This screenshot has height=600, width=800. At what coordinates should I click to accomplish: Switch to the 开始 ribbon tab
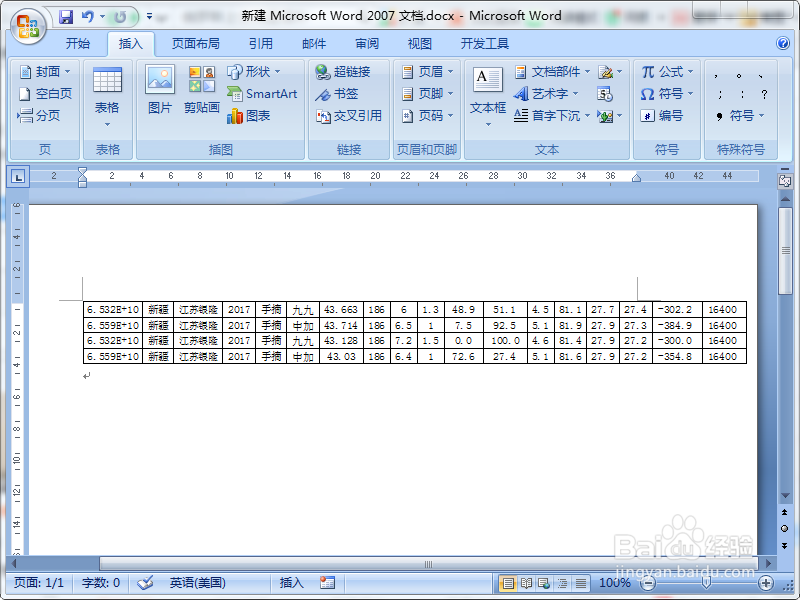point(78,44)
